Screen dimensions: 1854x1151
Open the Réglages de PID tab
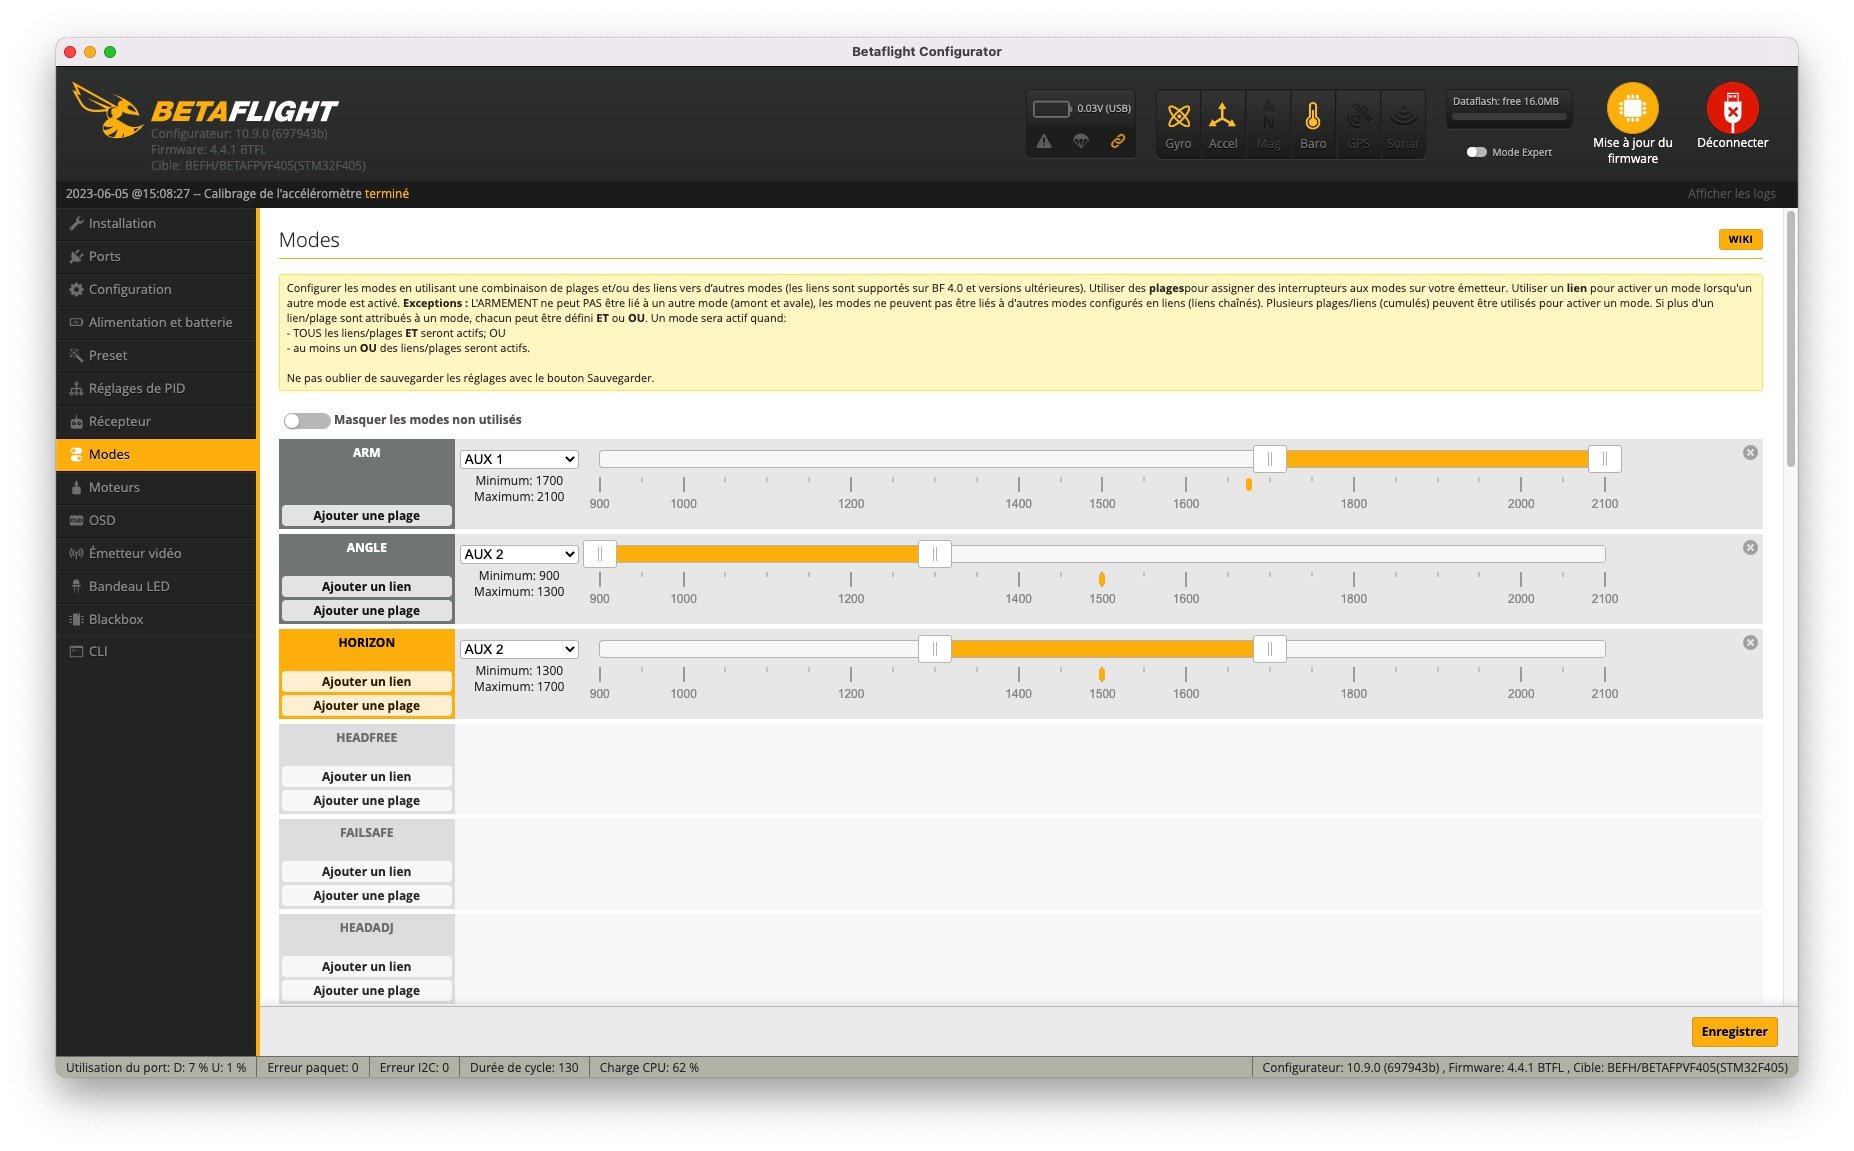point(157,388)
